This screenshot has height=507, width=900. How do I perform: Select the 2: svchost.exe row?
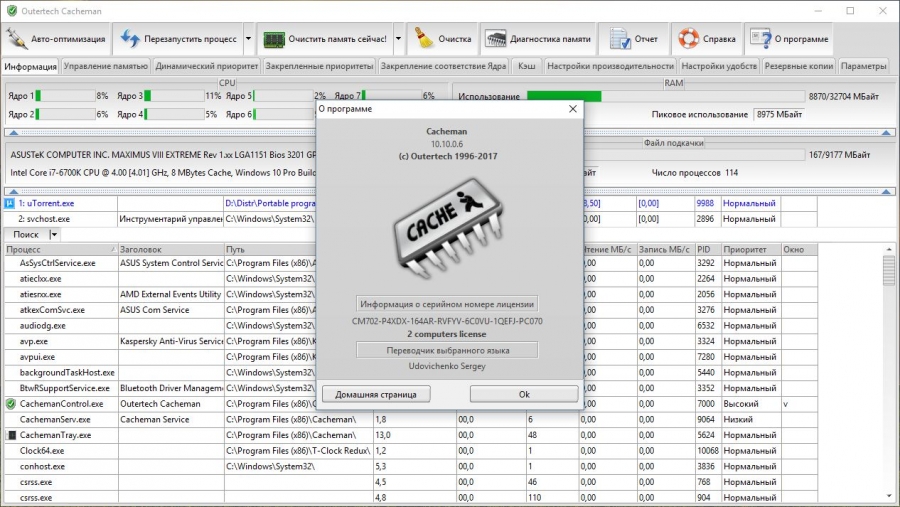click(411, 219)
